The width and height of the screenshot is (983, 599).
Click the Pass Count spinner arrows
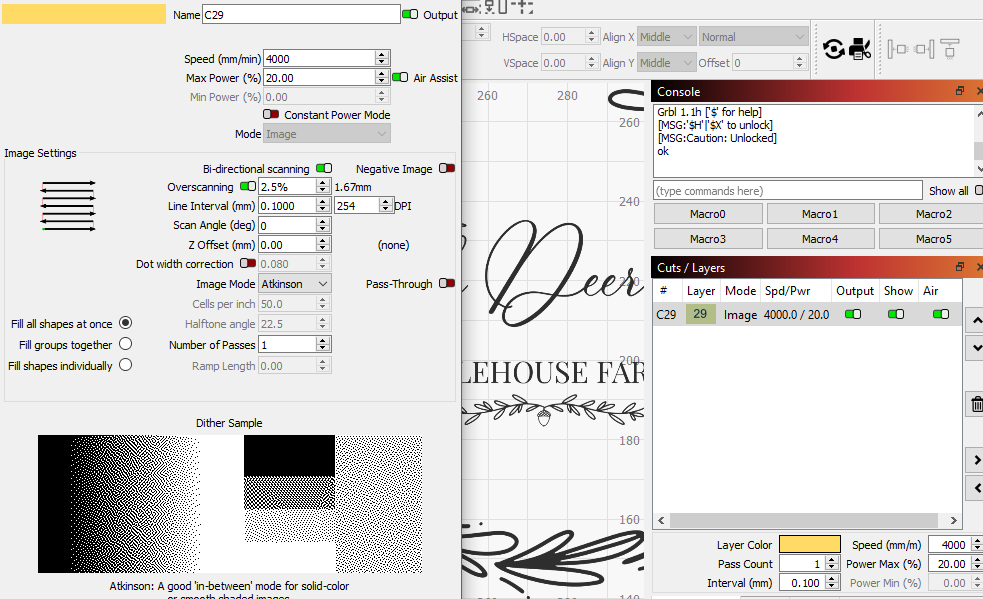831,564
